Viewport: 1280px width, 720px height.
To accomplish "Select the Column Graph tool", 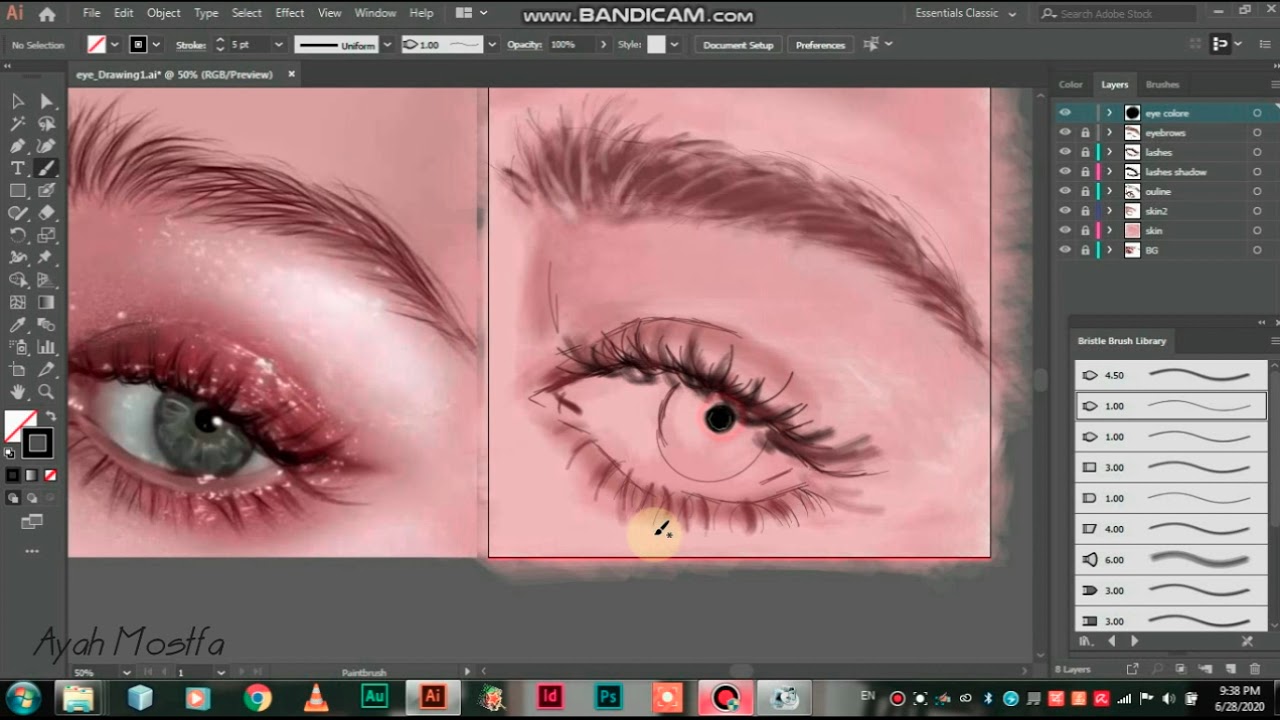I will click(46, 347).
